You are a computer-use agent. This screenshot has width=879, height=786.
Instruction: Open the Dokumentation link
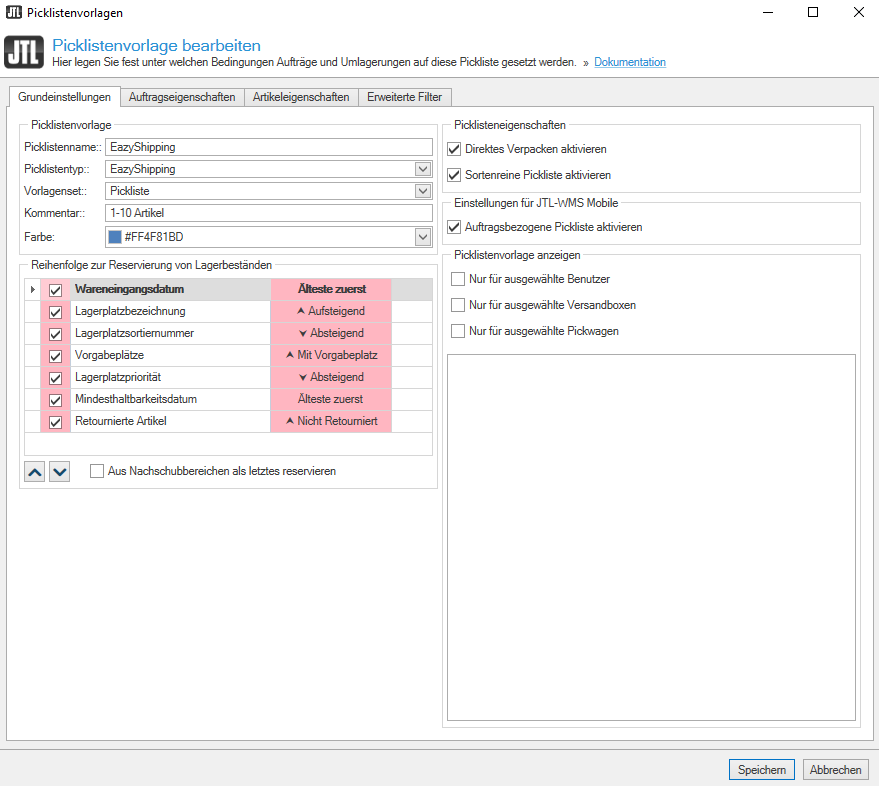pos(630,62)
